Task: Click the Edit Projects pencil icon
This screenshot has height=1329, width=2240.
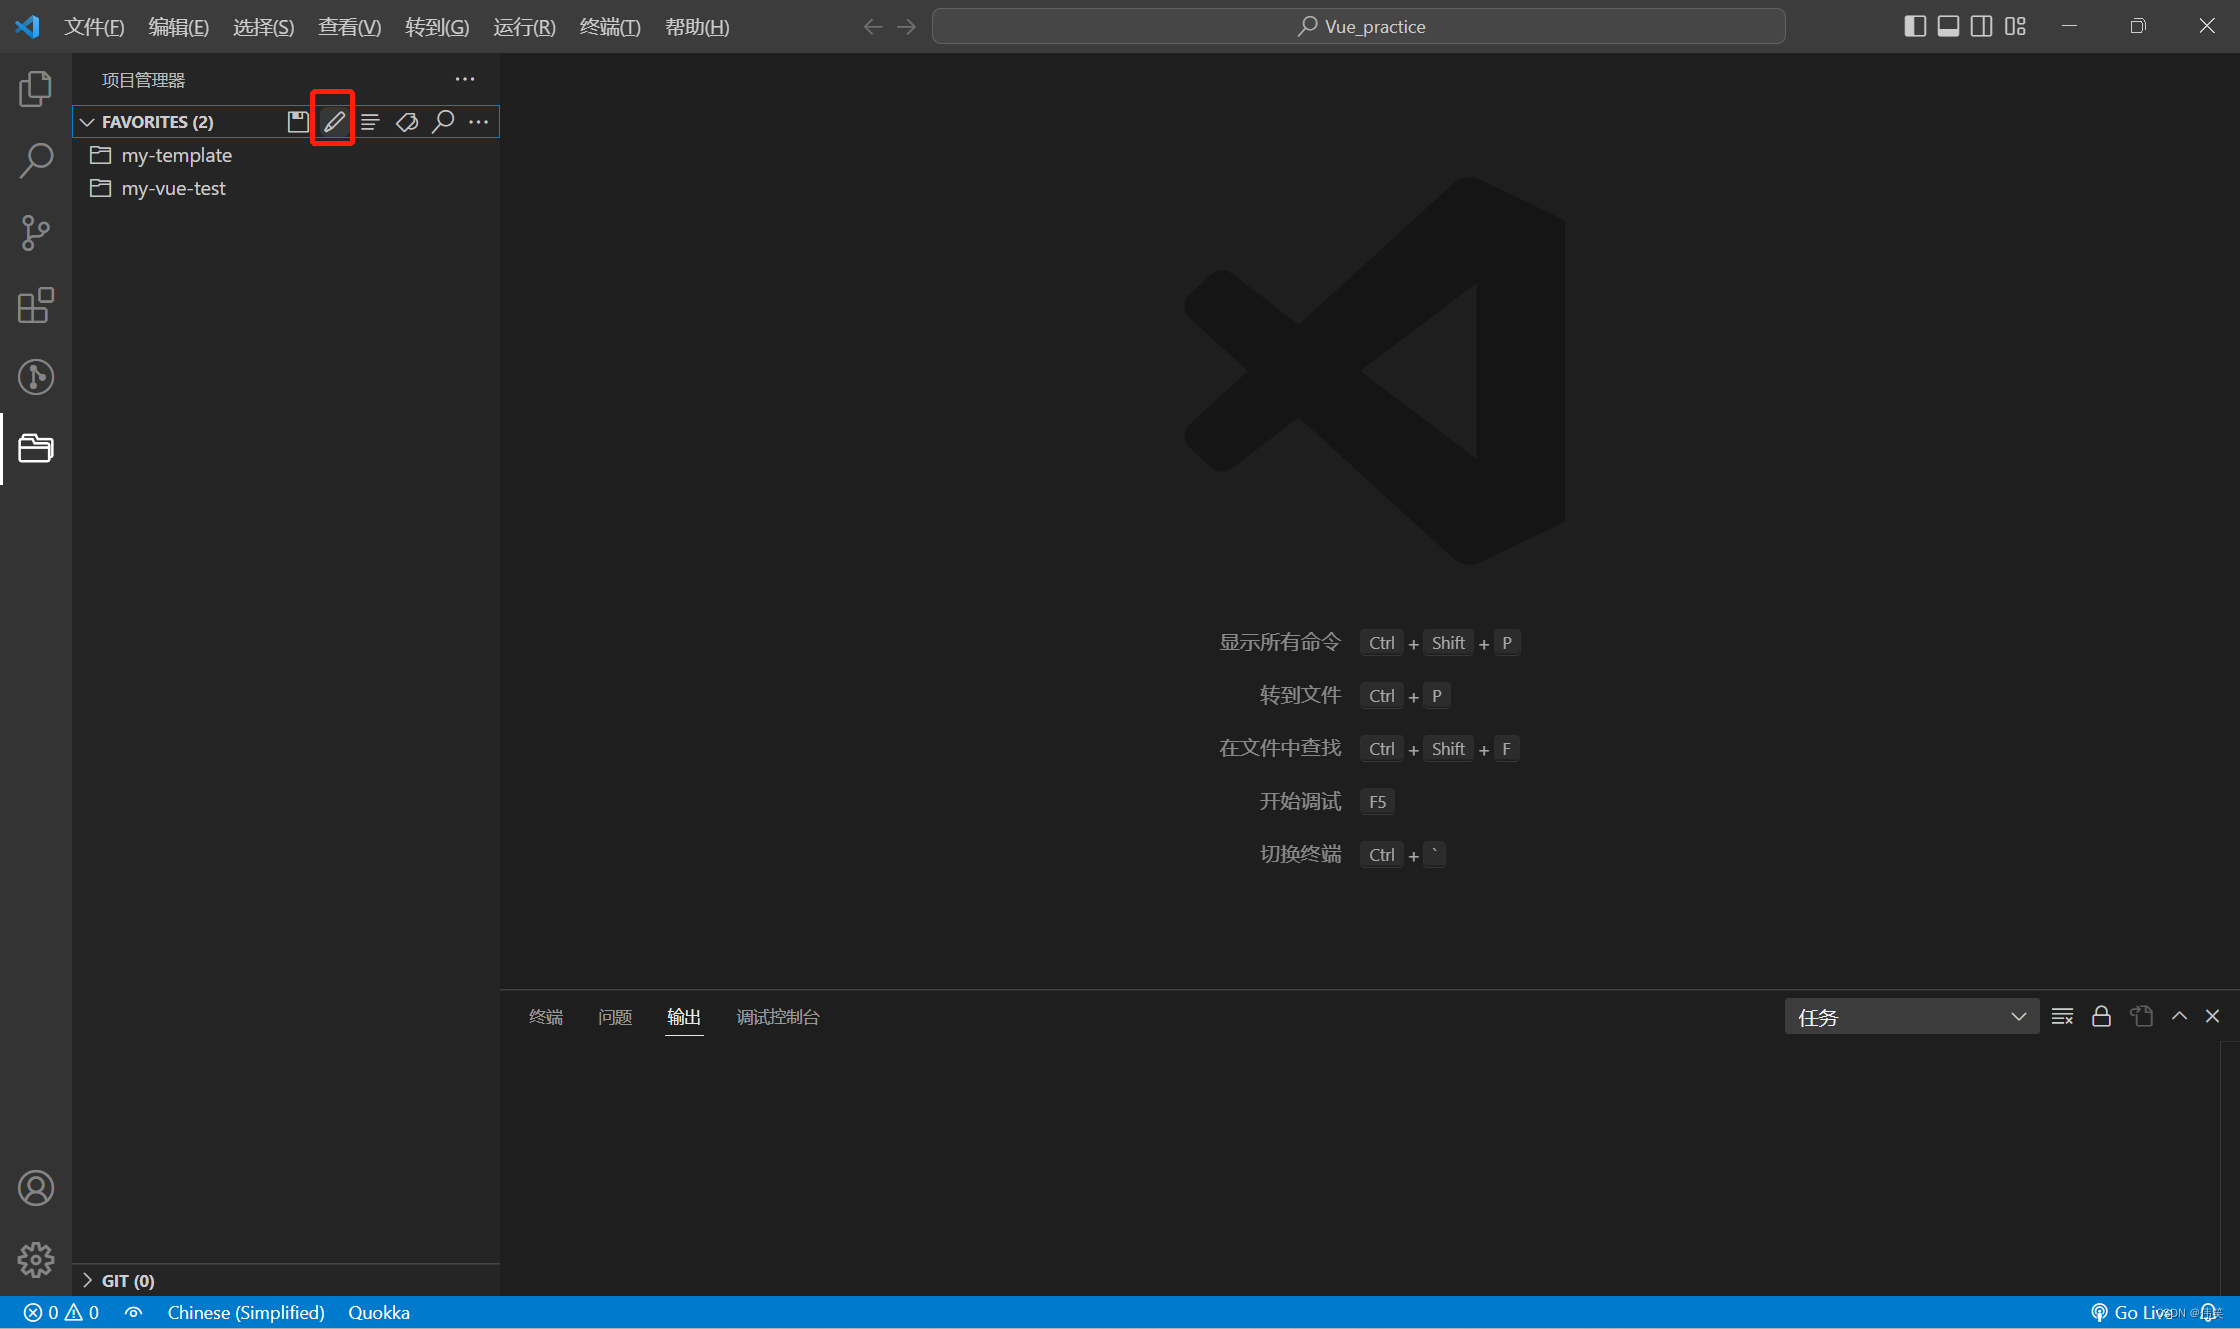Action: pos(334,122)
